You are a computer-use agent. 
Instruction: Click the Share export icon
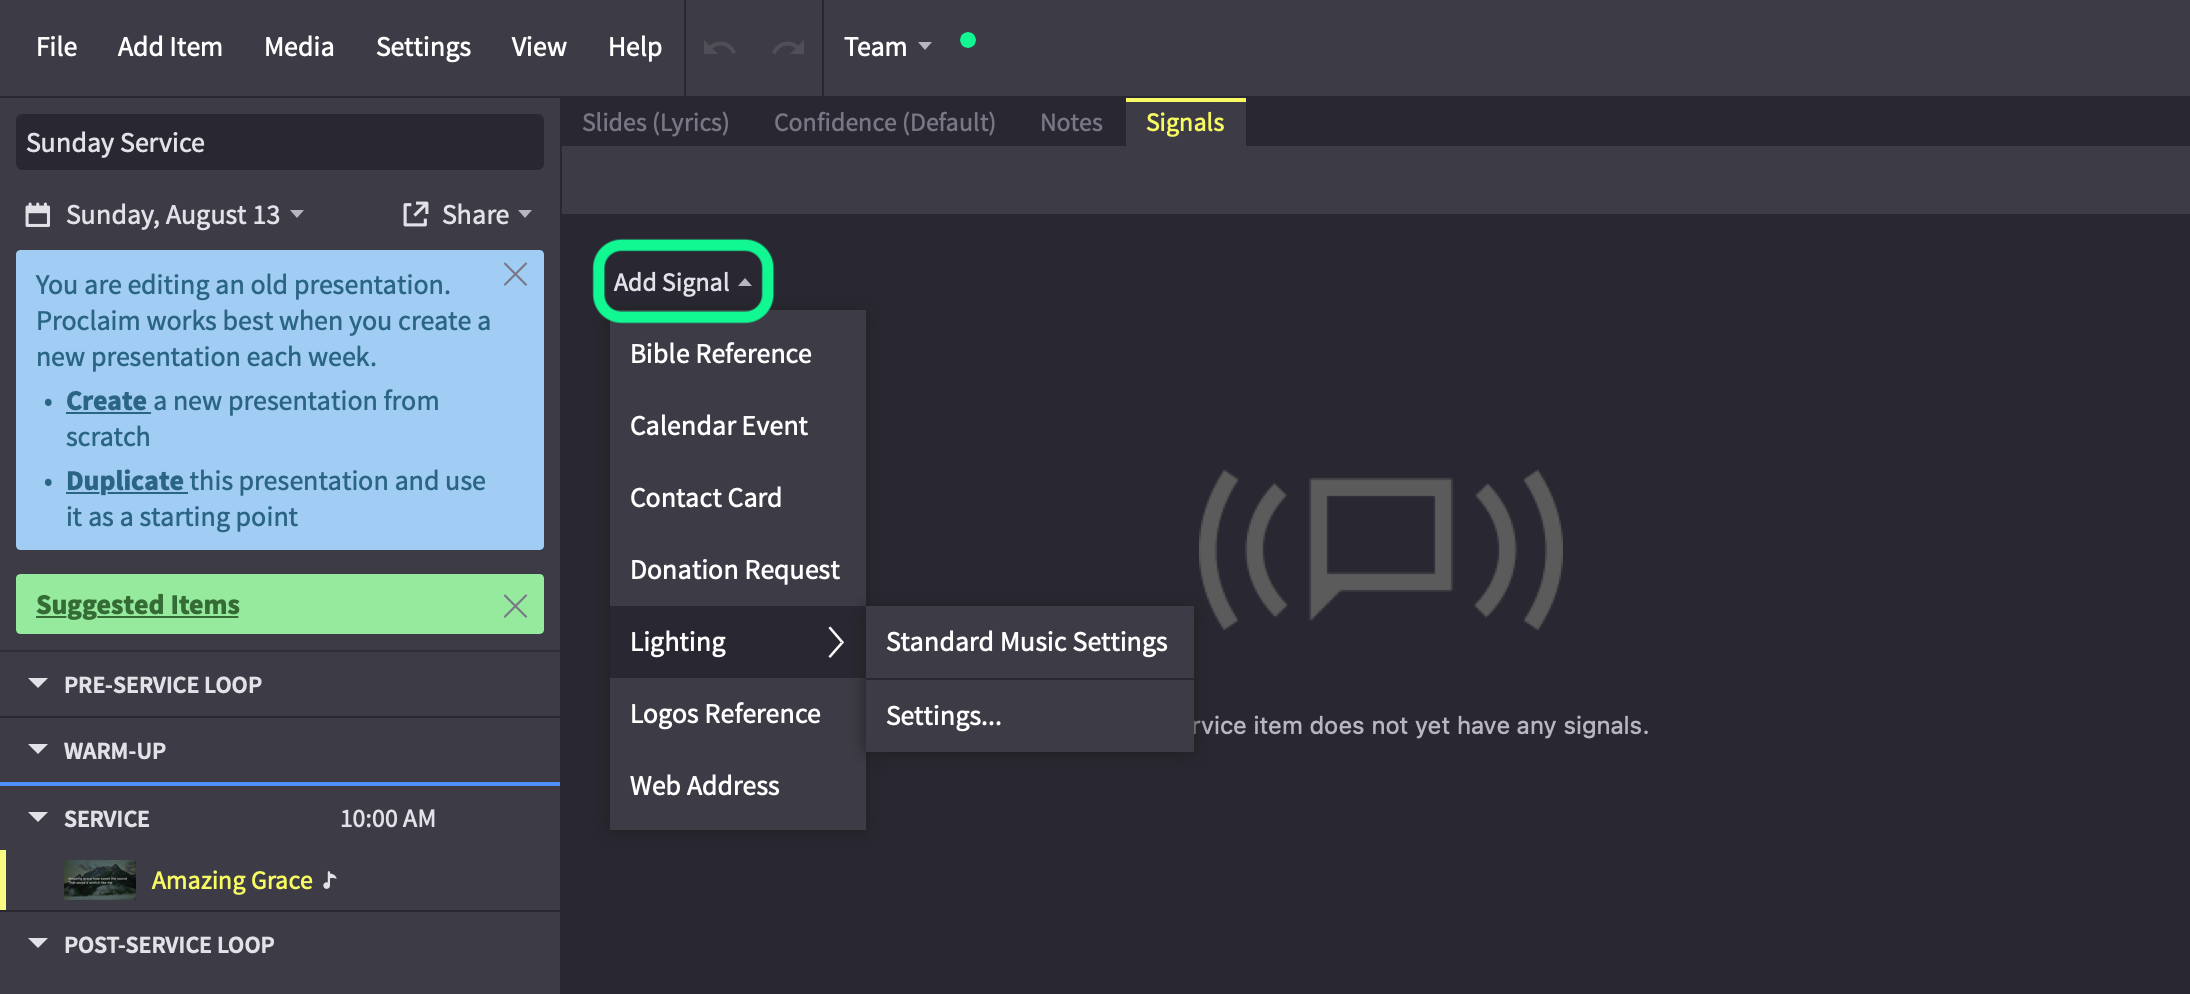(x=415, y=213)
